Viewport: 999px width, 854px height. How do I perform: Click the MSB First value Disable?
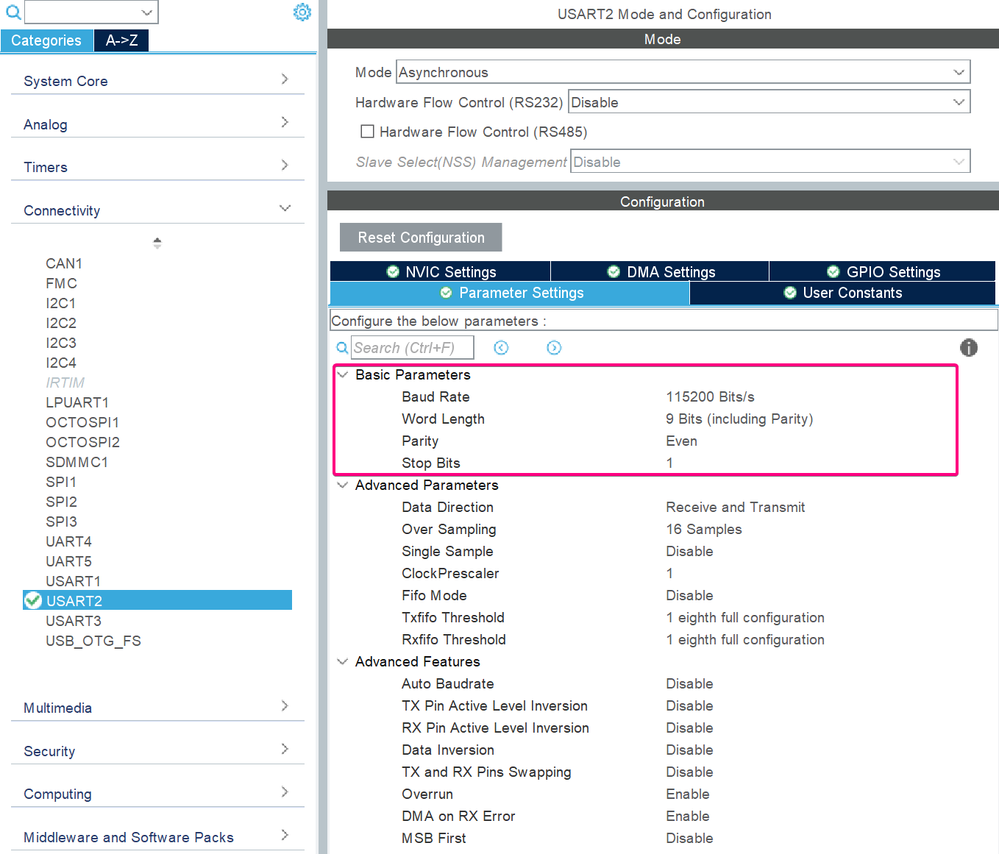coord(689,838)
